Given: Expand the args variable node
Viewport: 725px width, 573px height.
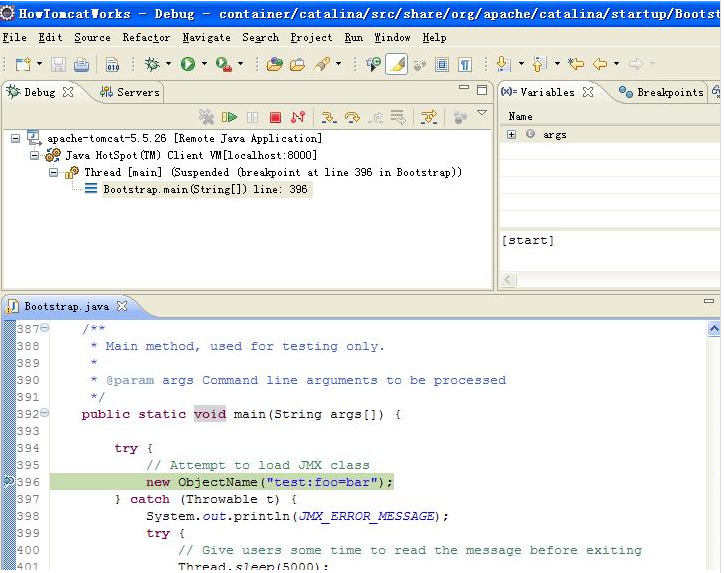Looking at the screenshot, I should coord(511,134).
